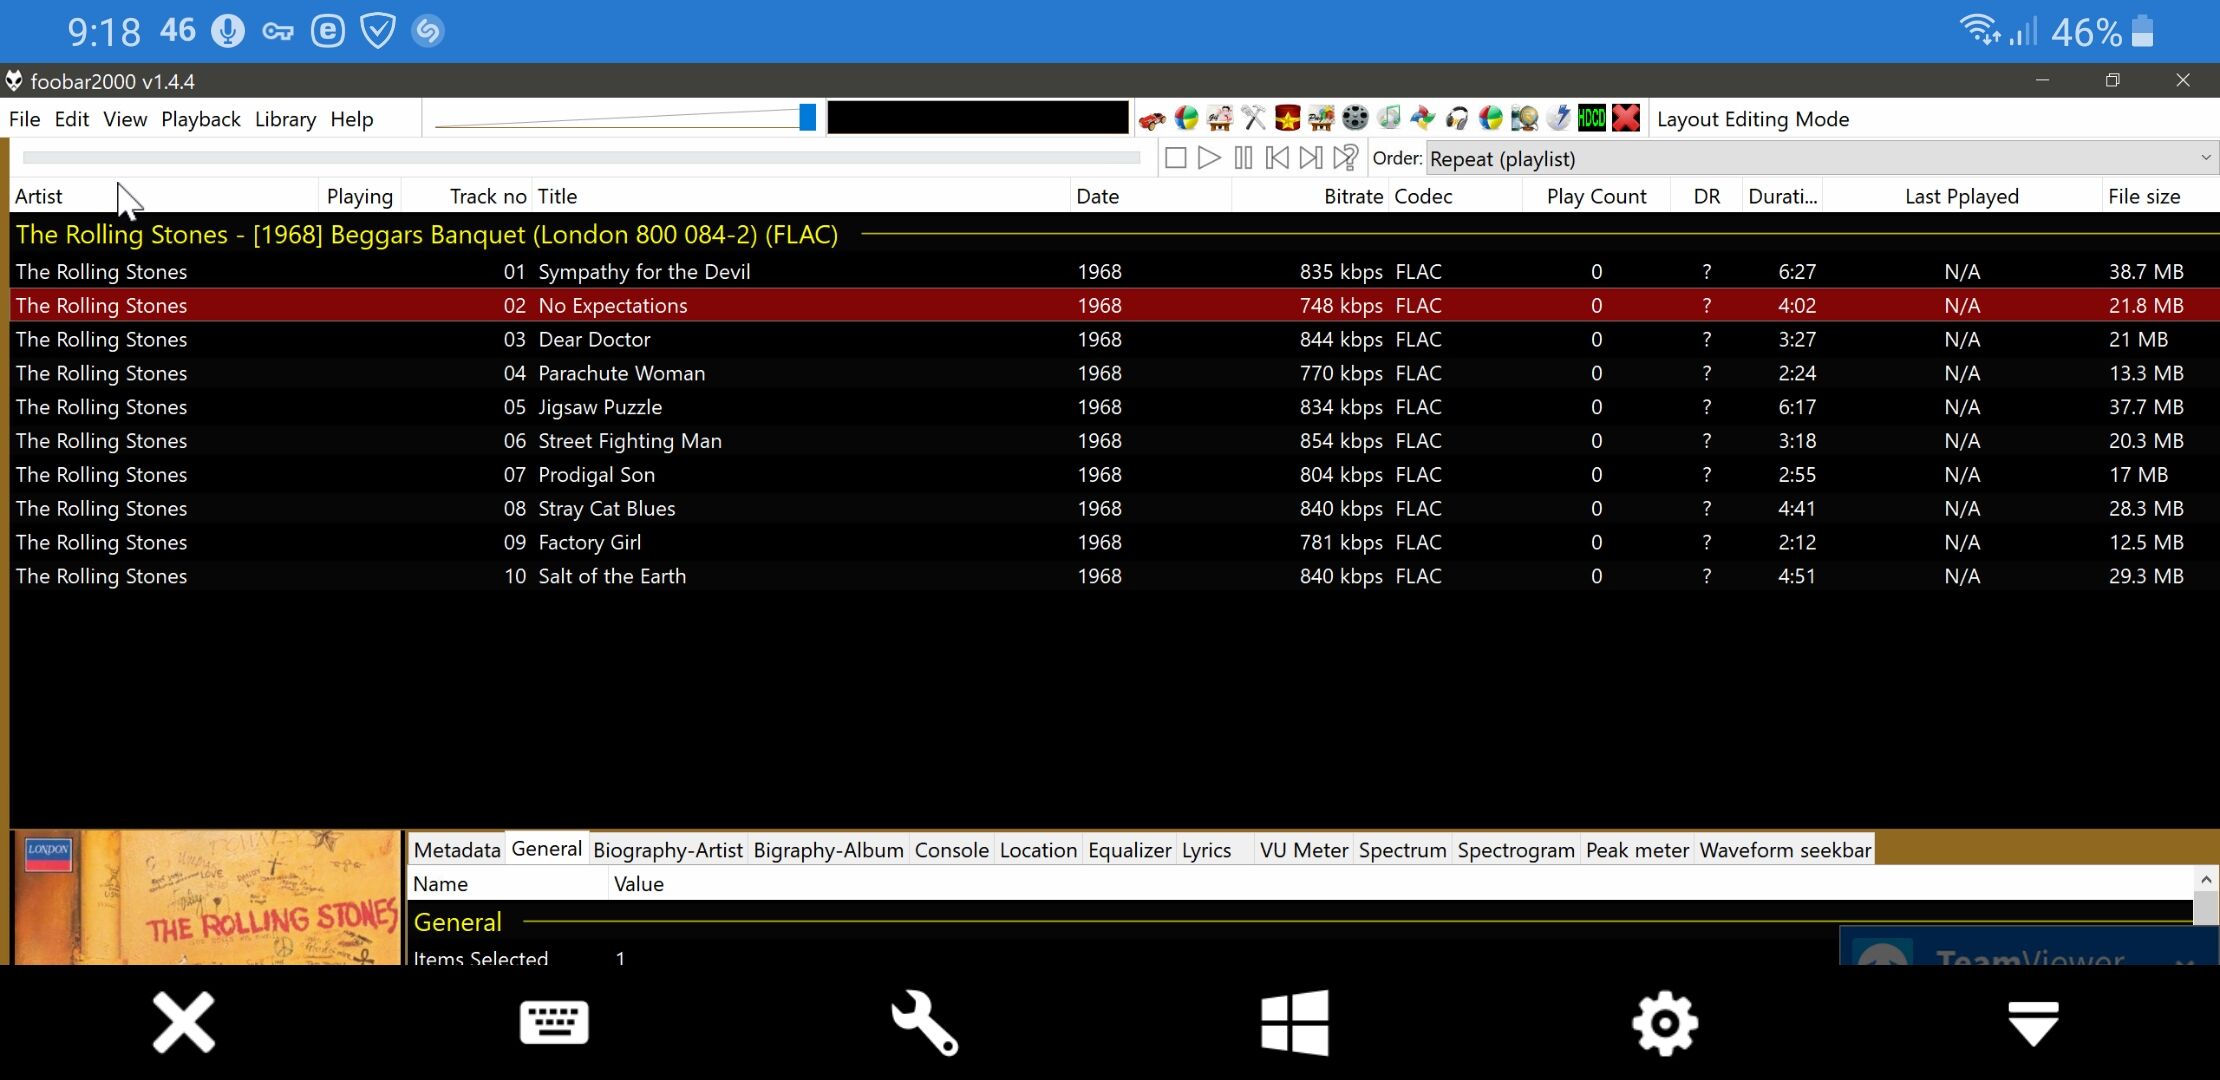Open the File menu
The image size is (2220, 1080).
(25, 119)
